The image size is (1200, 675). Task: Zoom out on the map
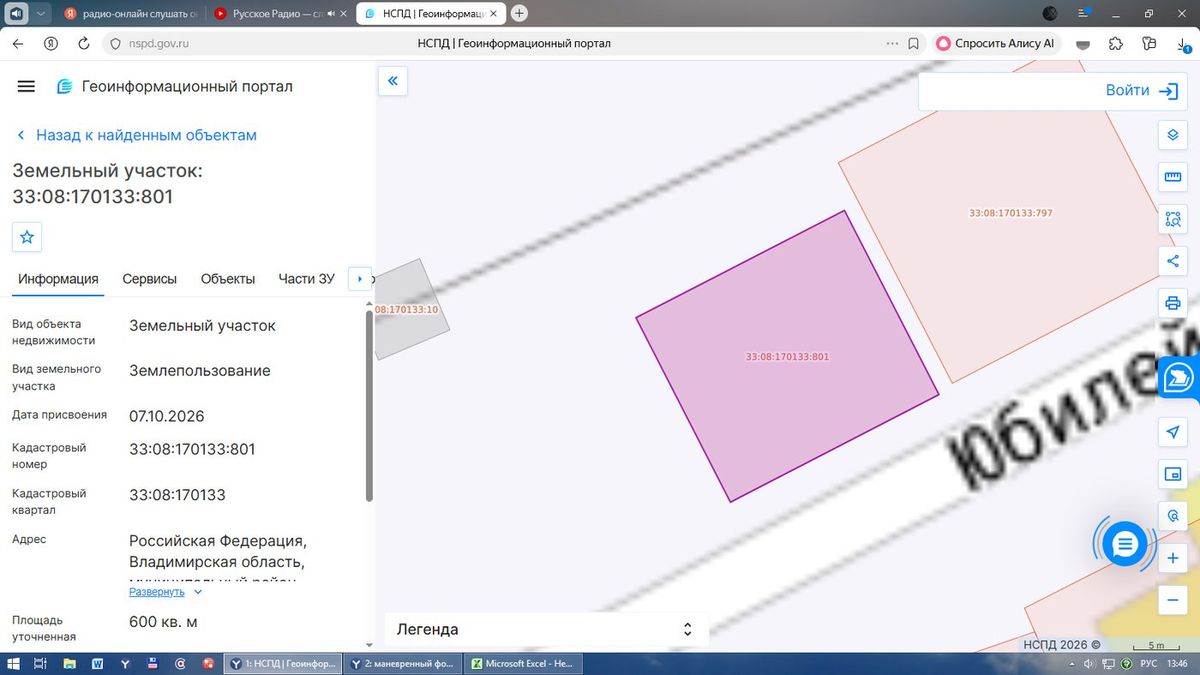point(1173,599)
